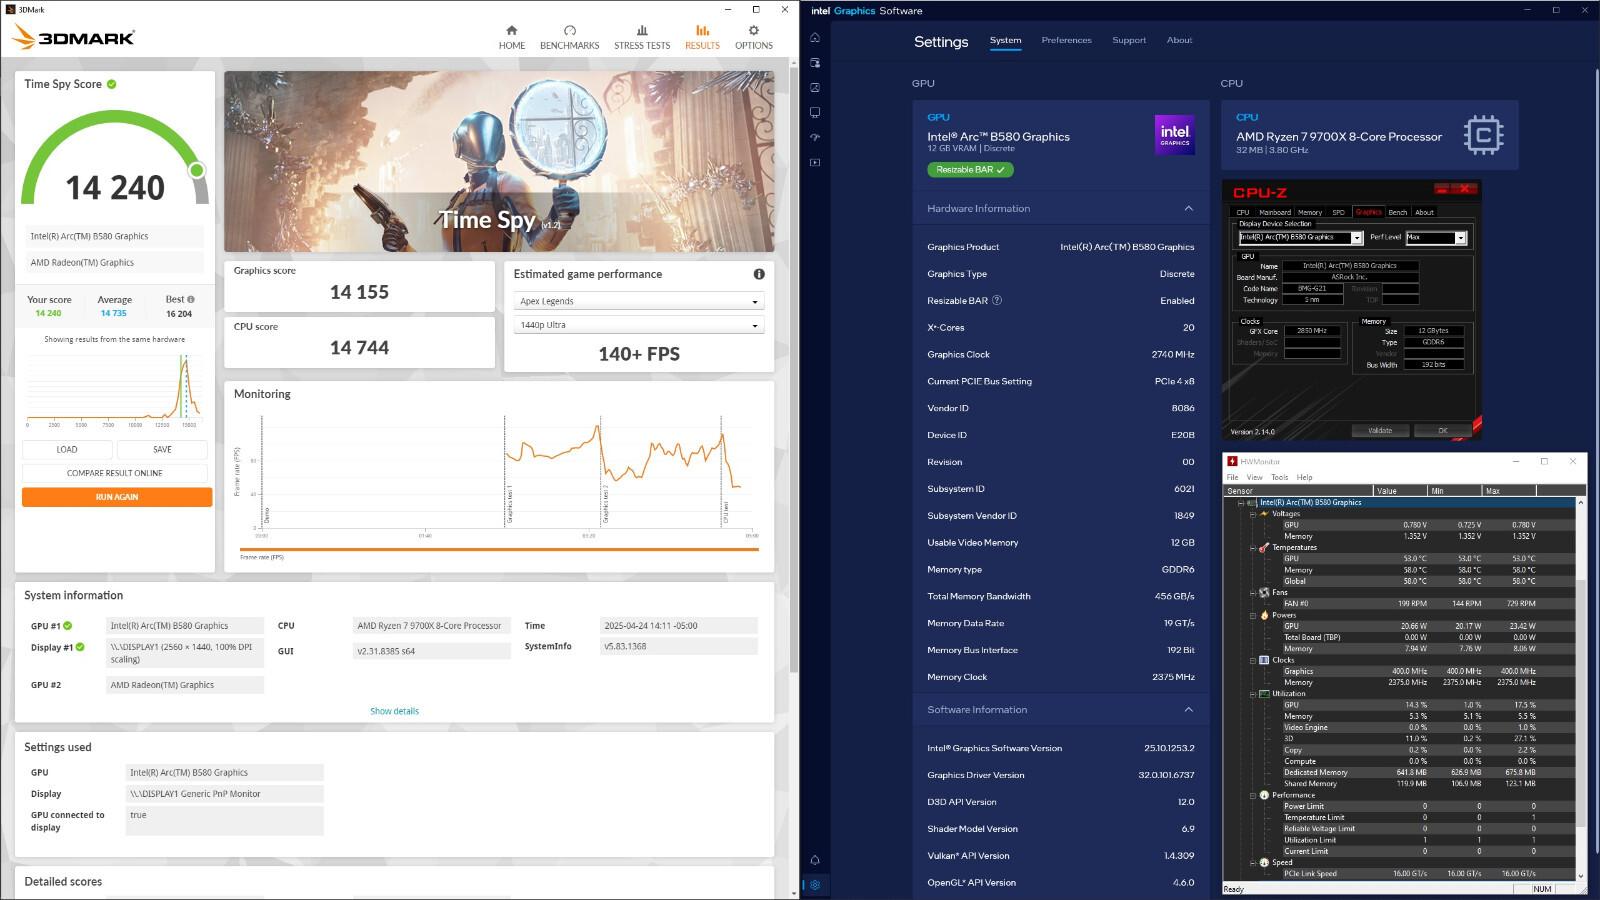1600x900 pixels.
Task: Click the green Time Spy Score verified checkmark
Action: (112, 84)
